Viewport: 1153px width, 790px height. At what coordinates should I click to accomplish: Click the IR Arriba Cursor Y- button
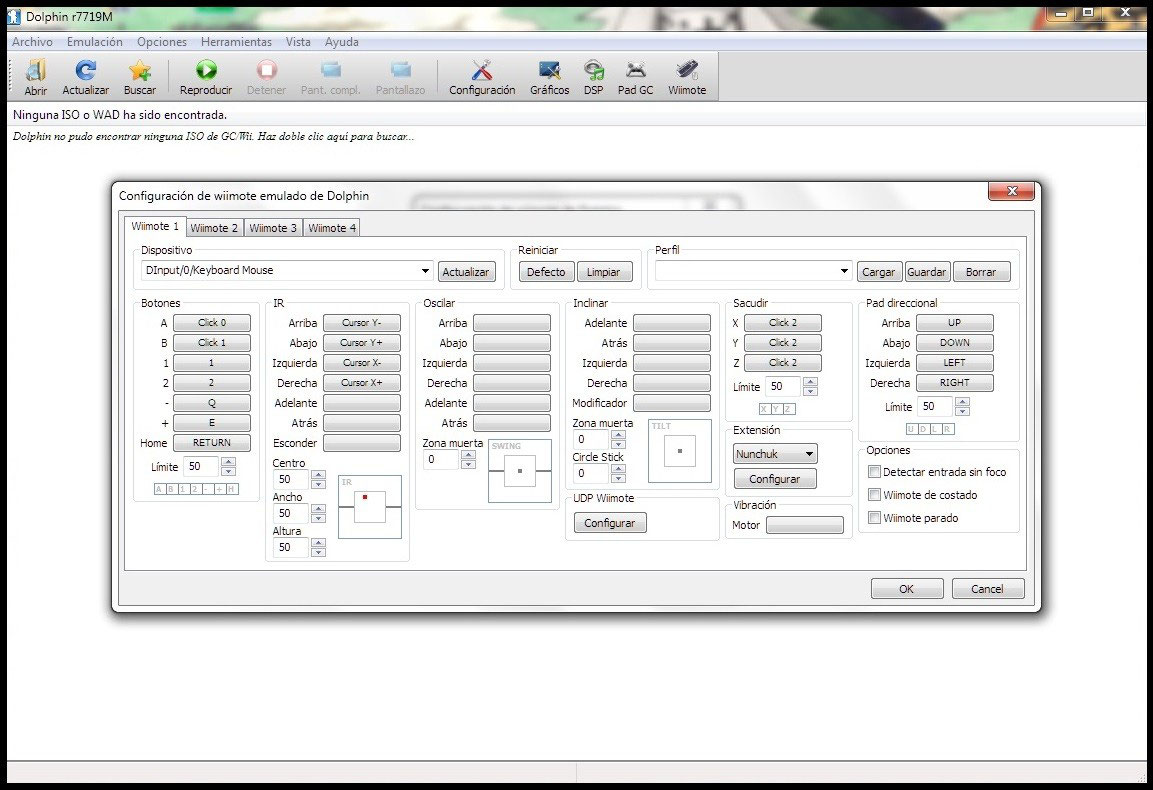pos(362,323)
